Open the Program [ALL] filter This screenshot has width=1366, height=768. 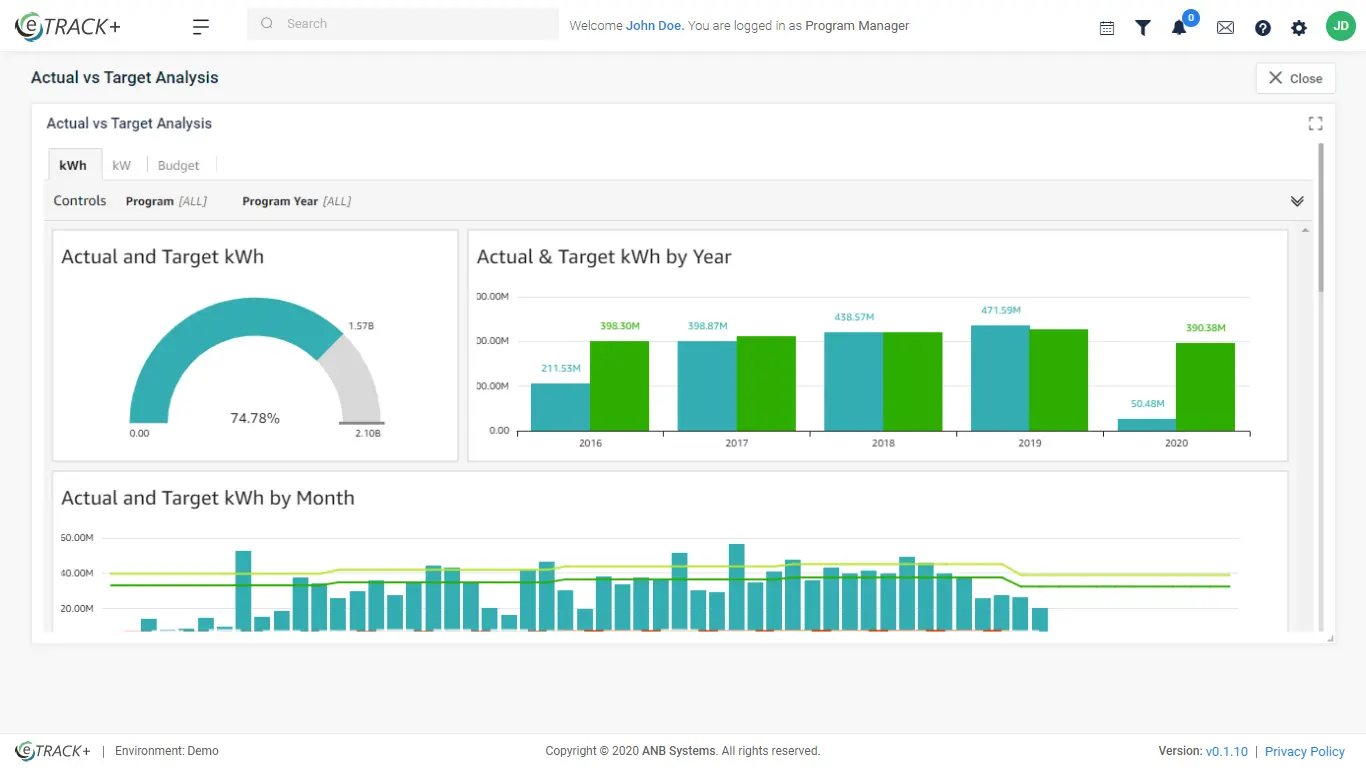(x=166, y=201)
